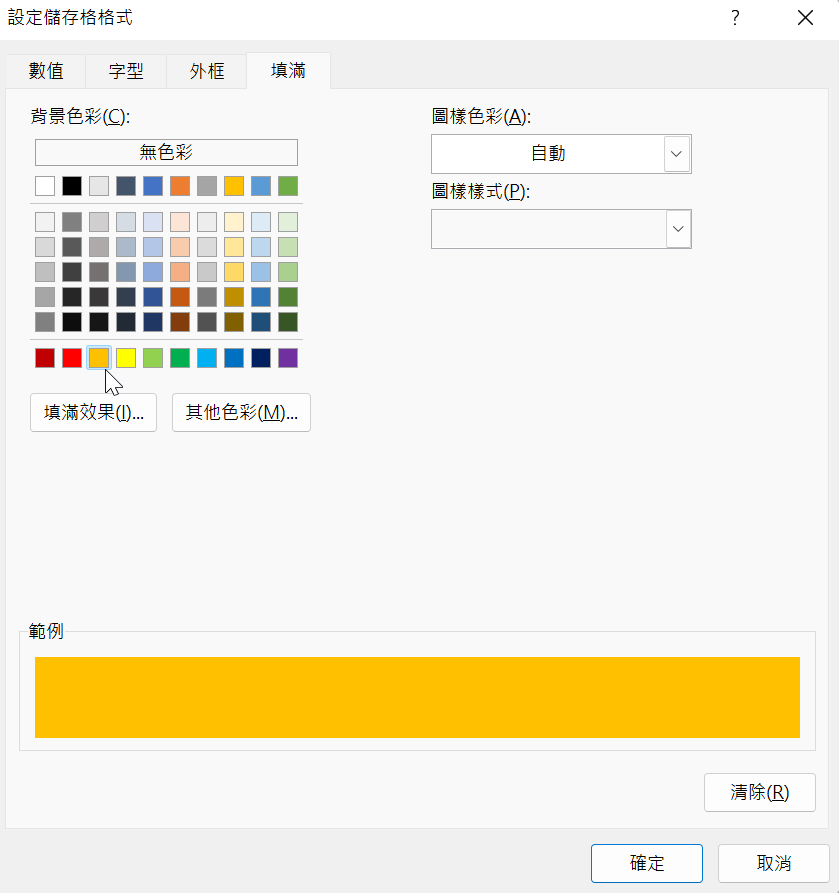Image resolution: width=839 pixels, height=893 pixels.
Task: Open 填滿效果 dialog
Action: coord(93,412)
